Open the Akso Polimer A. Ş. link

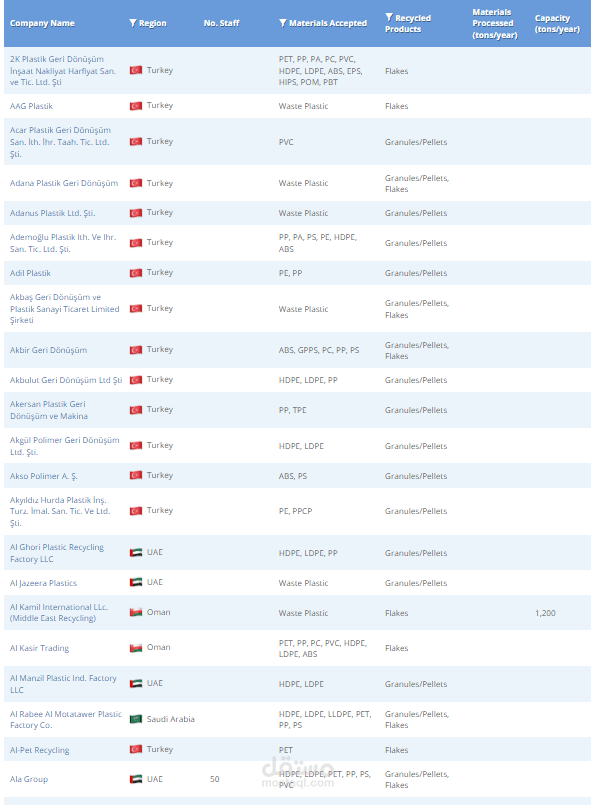(44, 476)
